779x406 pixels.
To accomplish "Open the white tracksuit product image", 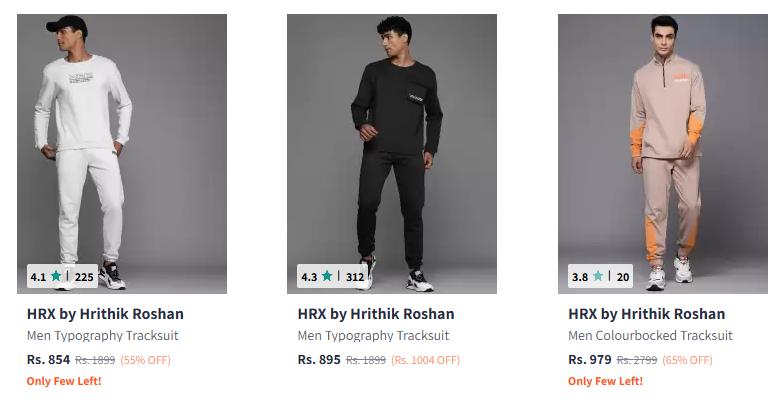I will 122,150.
